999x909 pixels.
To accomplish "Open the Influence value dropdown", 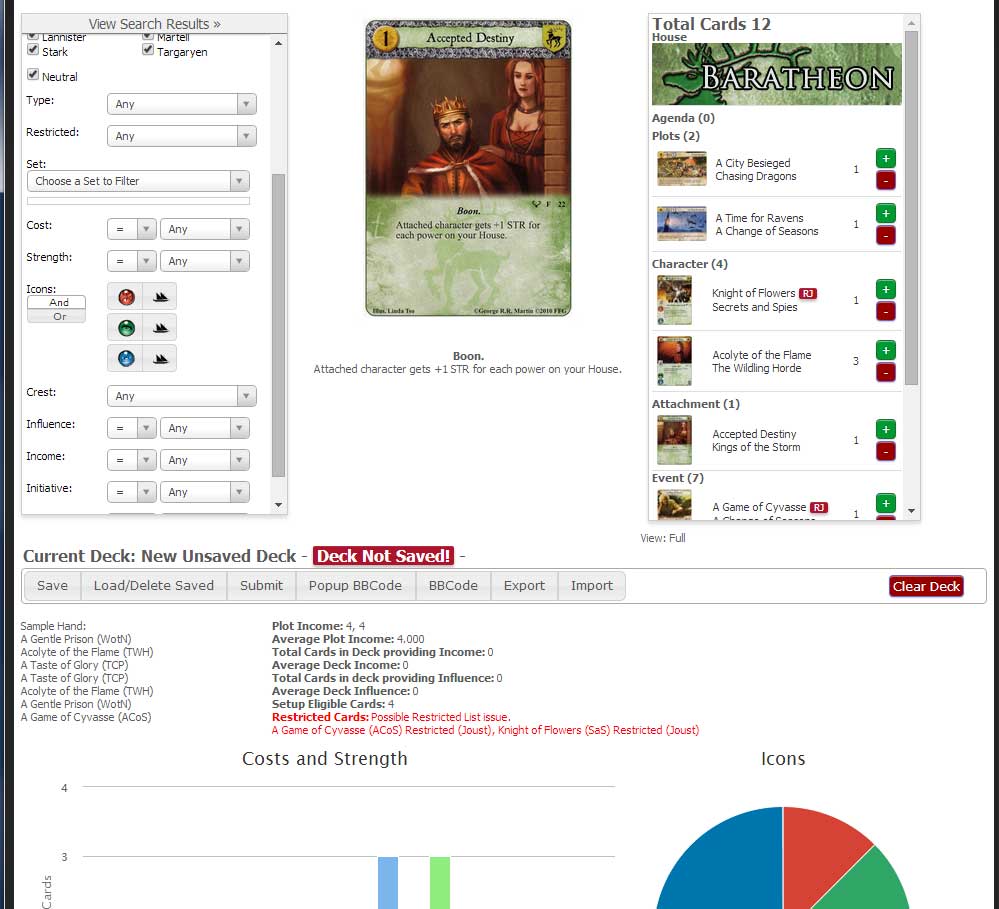I will coord(205,428).
